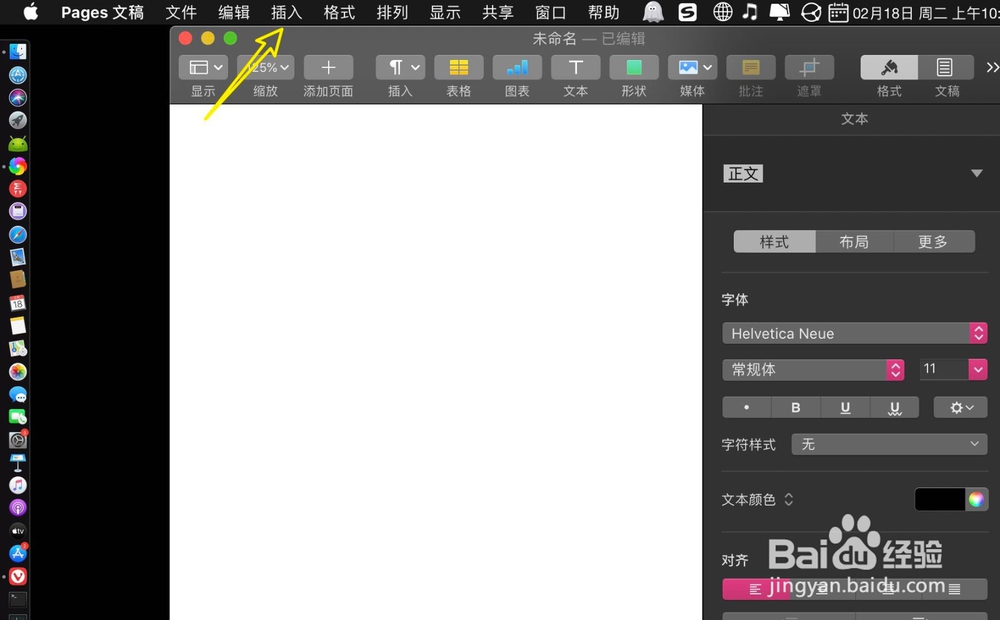1000x620 pixels.
Task: Toggle single underline U button
Action: (x=845, y=408)
